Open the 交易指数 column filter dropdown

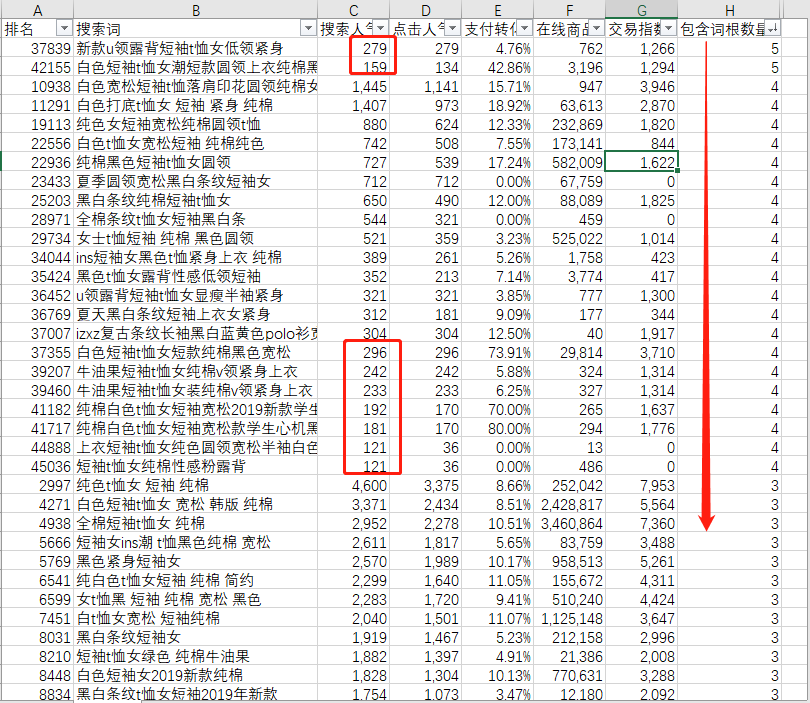(x=669, y=28)
